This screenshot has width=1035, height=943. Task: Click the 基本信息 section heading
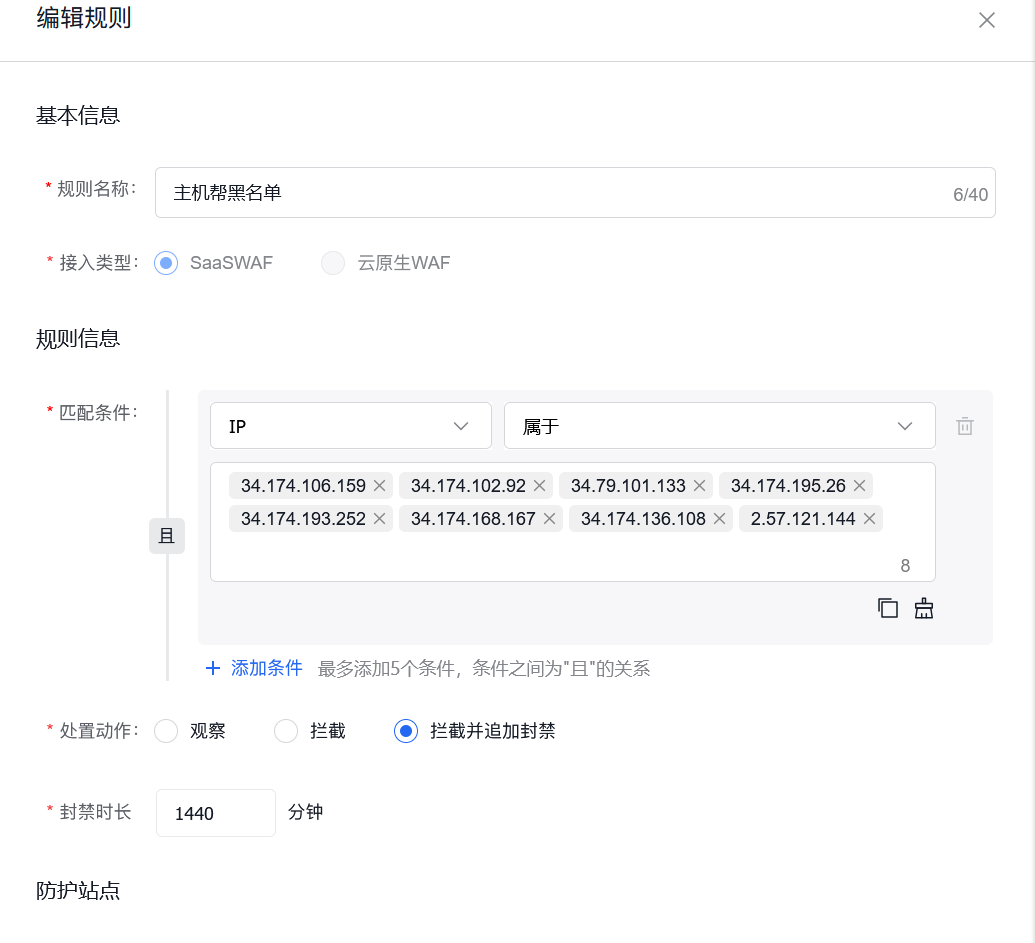(x=78, y=116)
